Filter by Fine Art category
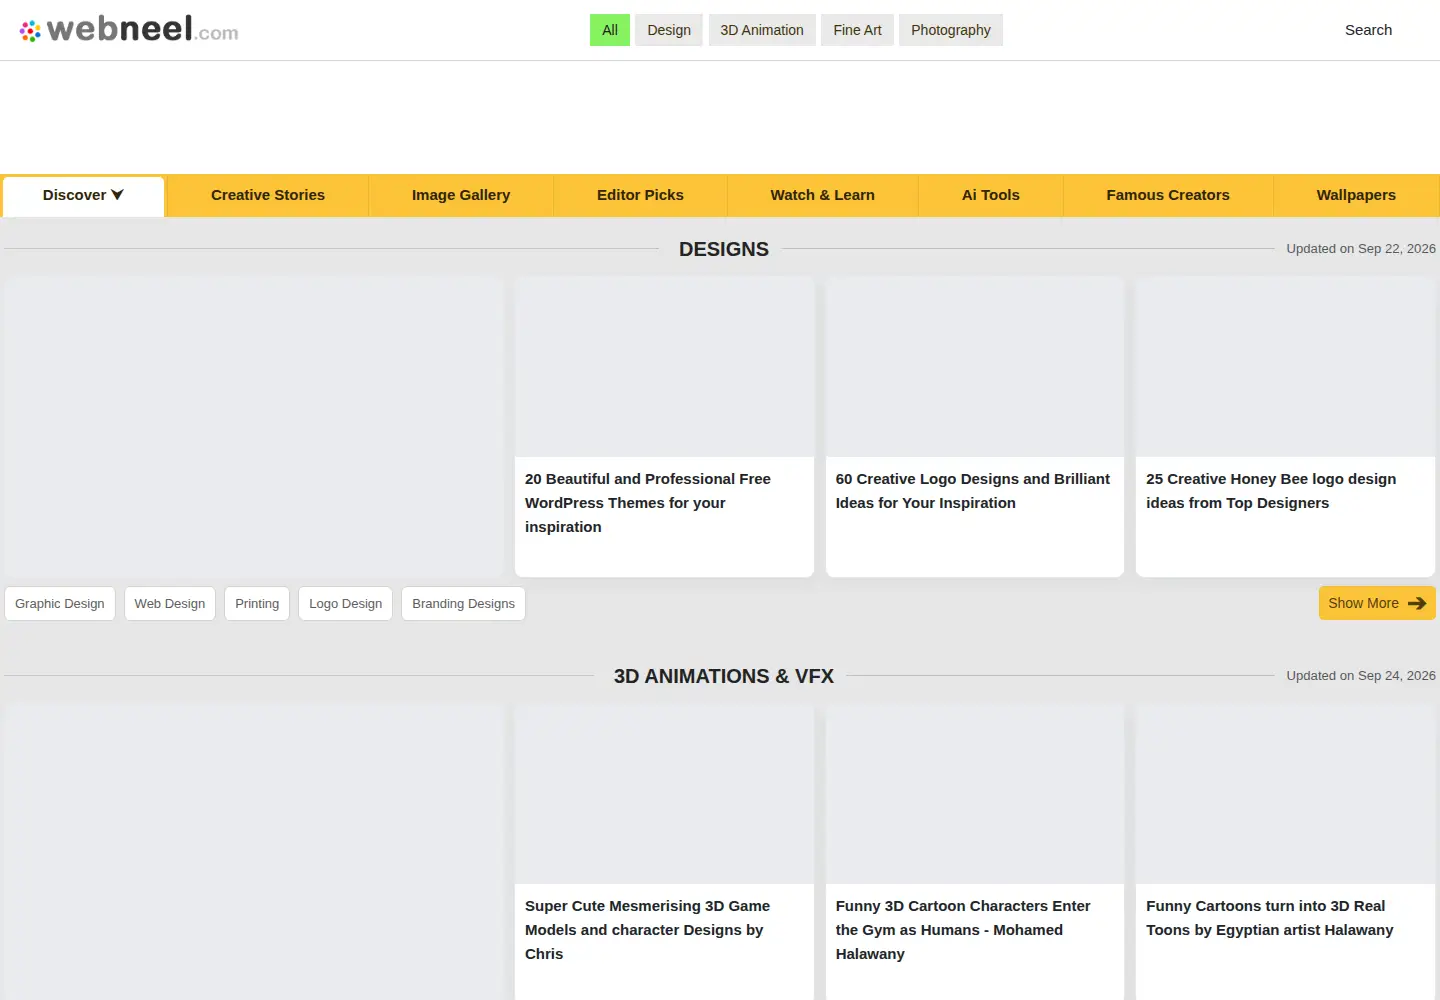 coord(857,30)
